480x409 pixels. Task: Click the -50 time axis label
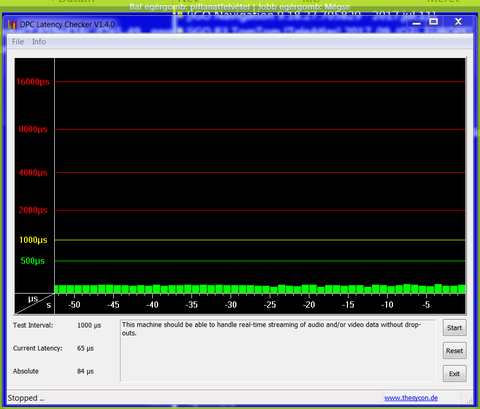click(x=74, y=305)
